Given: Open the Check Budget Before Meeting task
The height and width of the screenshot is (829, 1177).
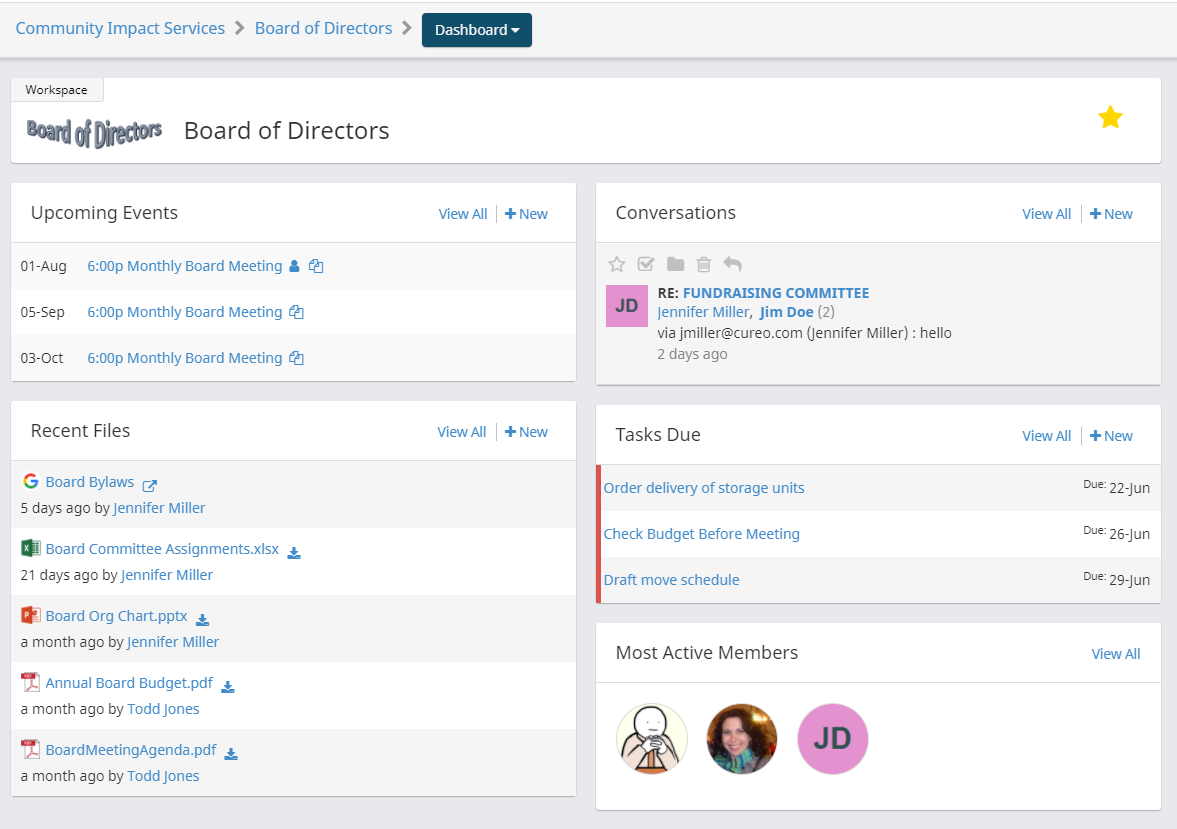Looking at the screenshot, I should (701, 534).
